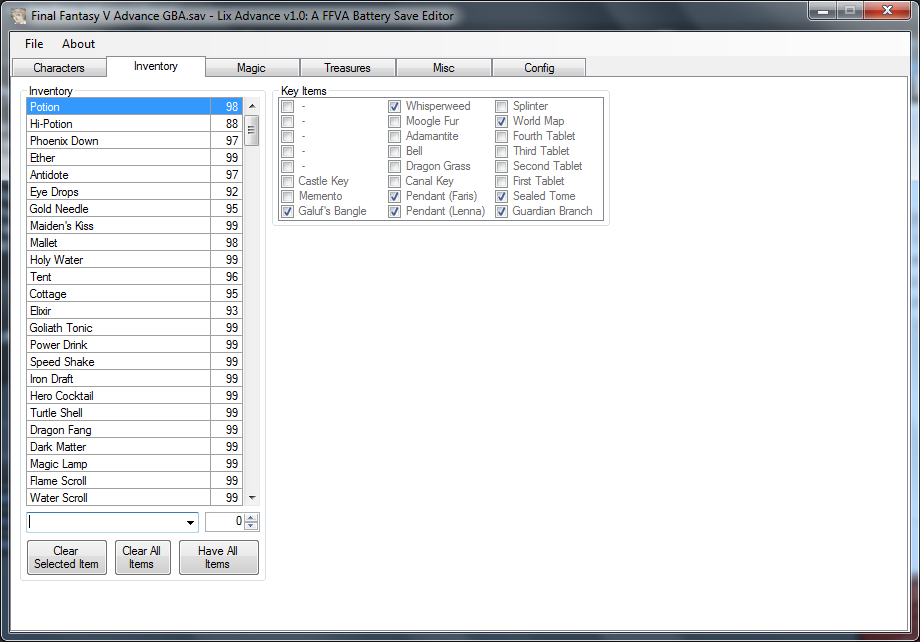
Task: Check the Third Tablet box
Action: [x=502, y=151]
